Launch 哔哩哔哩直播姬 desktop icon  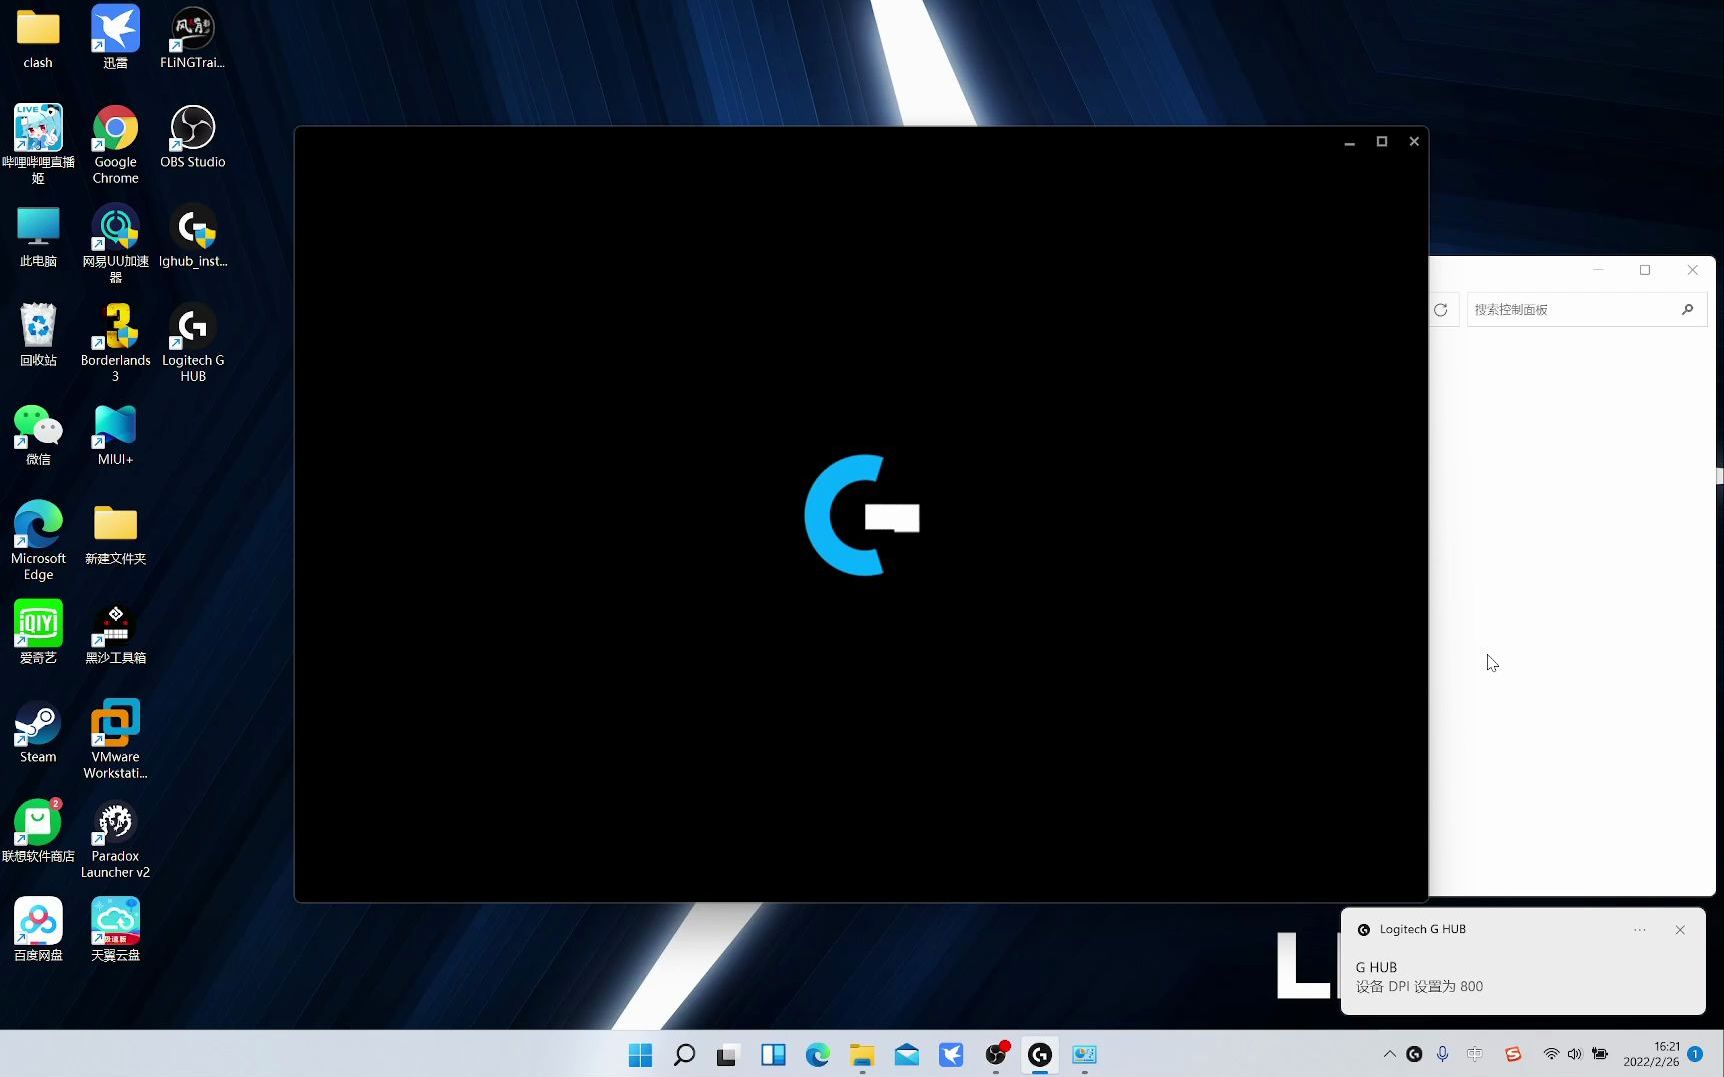(x=38, y=143)
